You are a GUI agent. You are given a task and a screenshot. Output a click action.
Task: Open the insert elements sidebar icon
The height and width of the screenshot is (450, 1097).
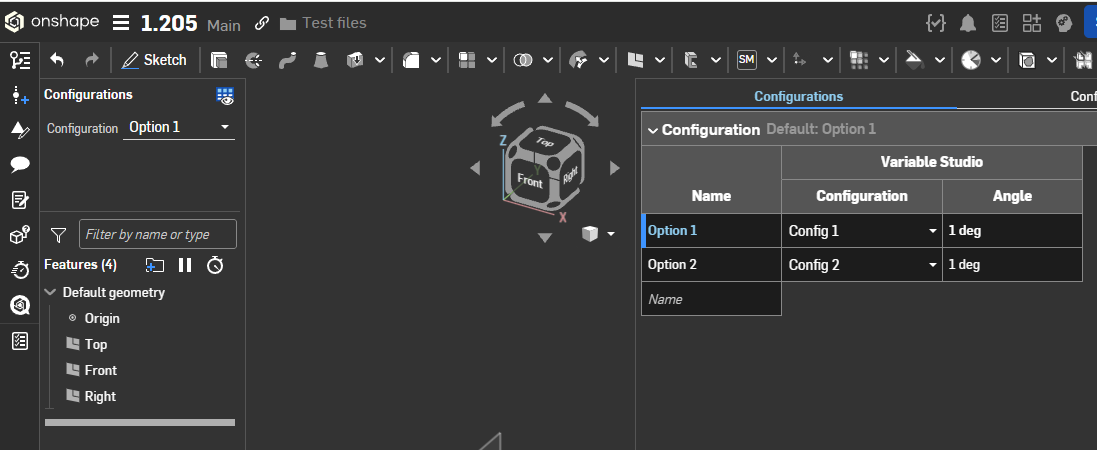(x=20, y=96)
